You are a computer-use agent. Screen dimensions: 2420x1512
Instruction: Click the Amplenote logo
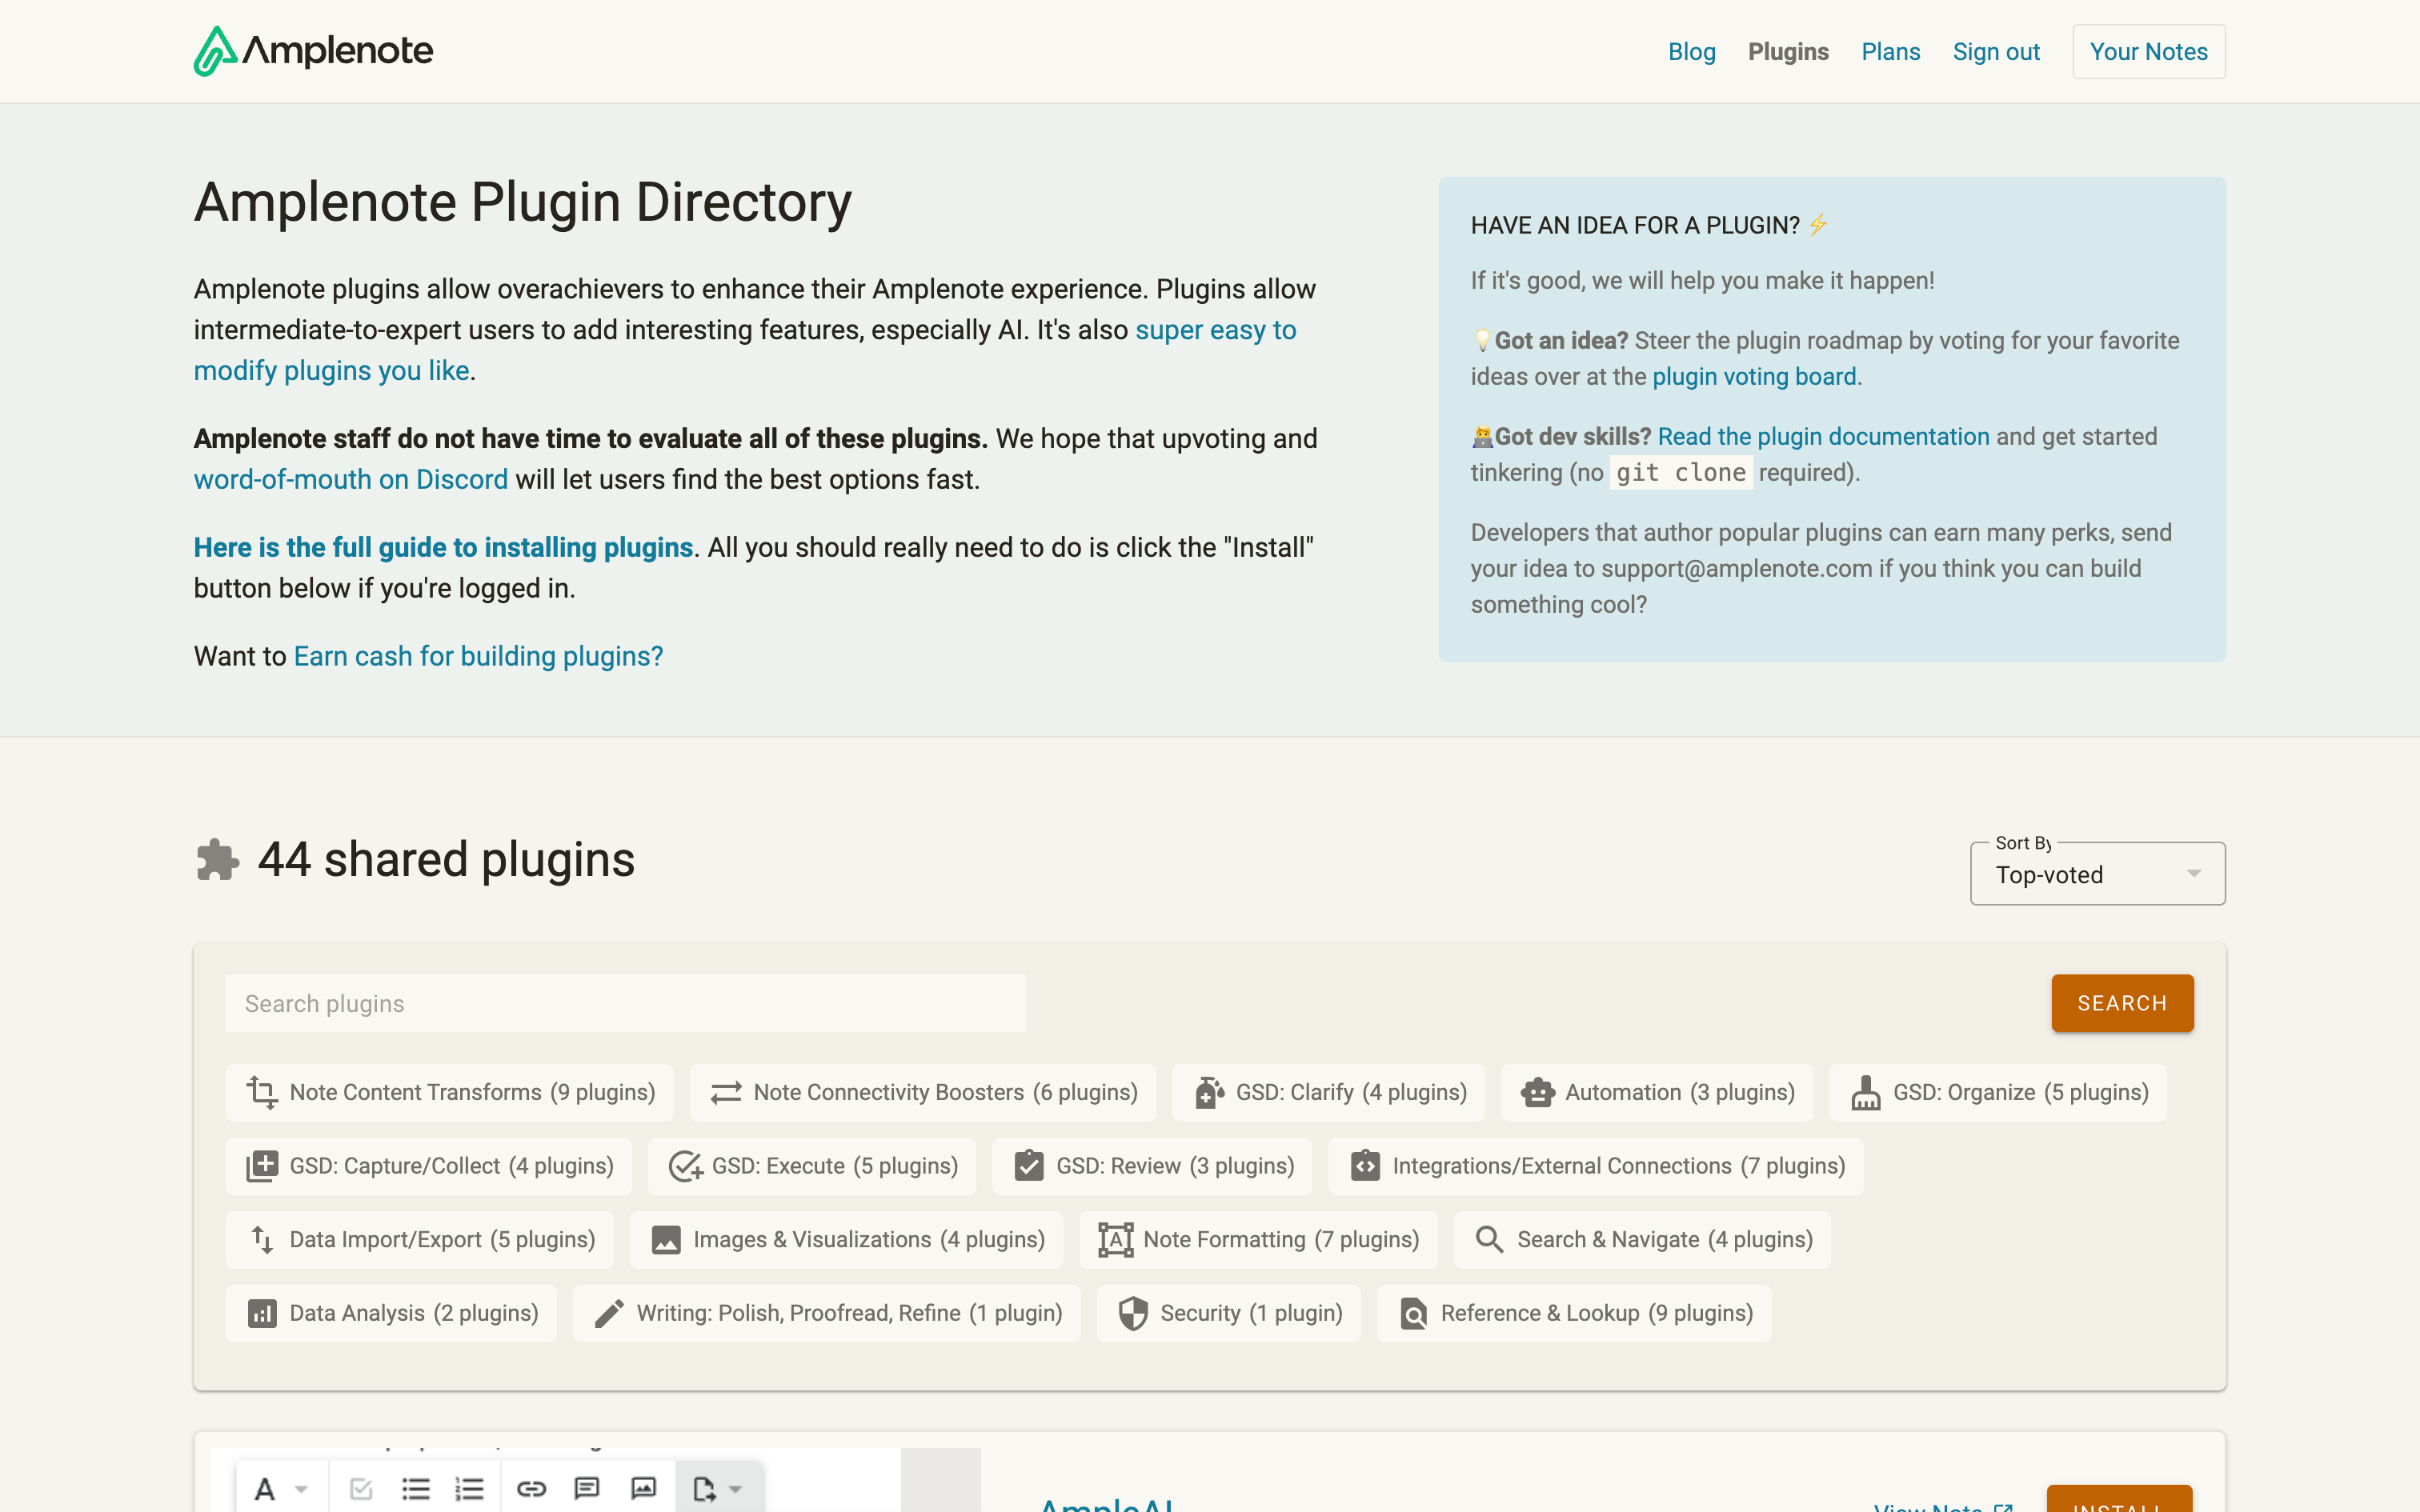pyautogui.click(x=313, y=51)
